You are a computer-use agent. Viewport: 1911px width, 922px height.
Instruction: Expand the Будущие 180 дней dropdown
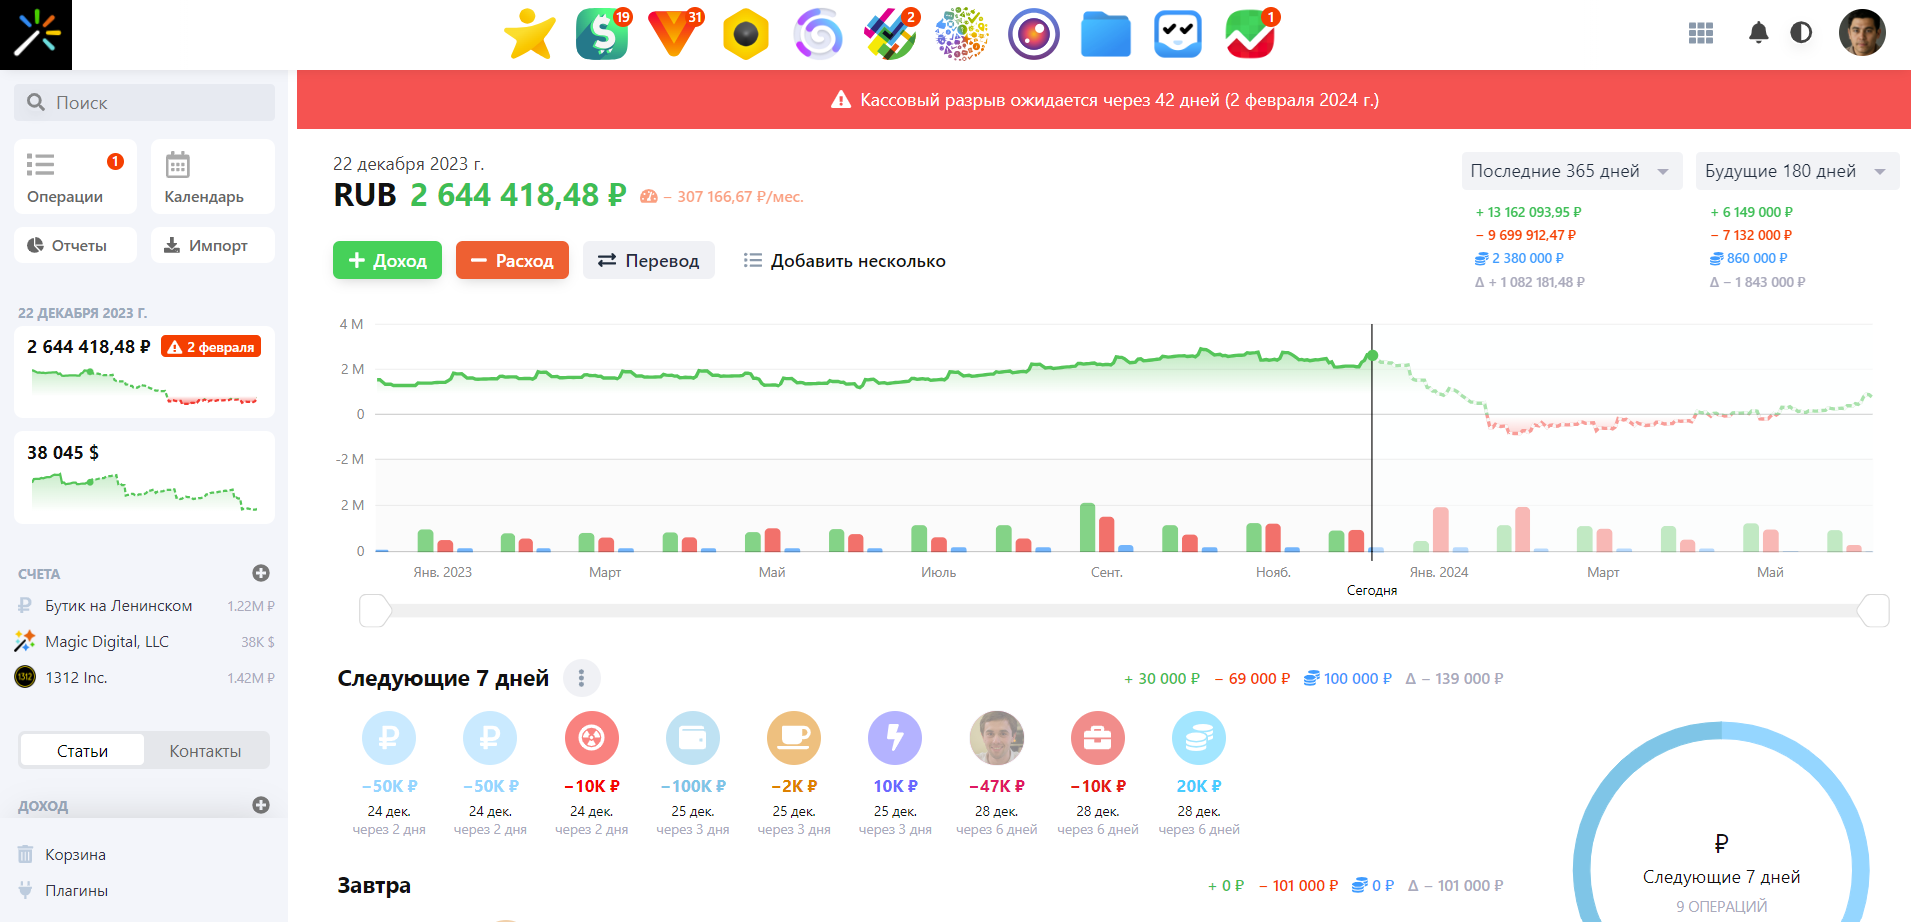tap(1796, 171)
